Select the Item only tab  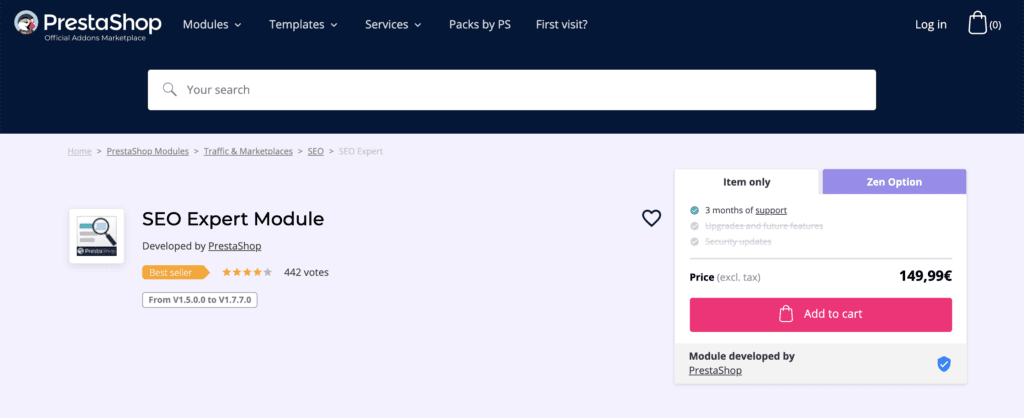(746, 182)
